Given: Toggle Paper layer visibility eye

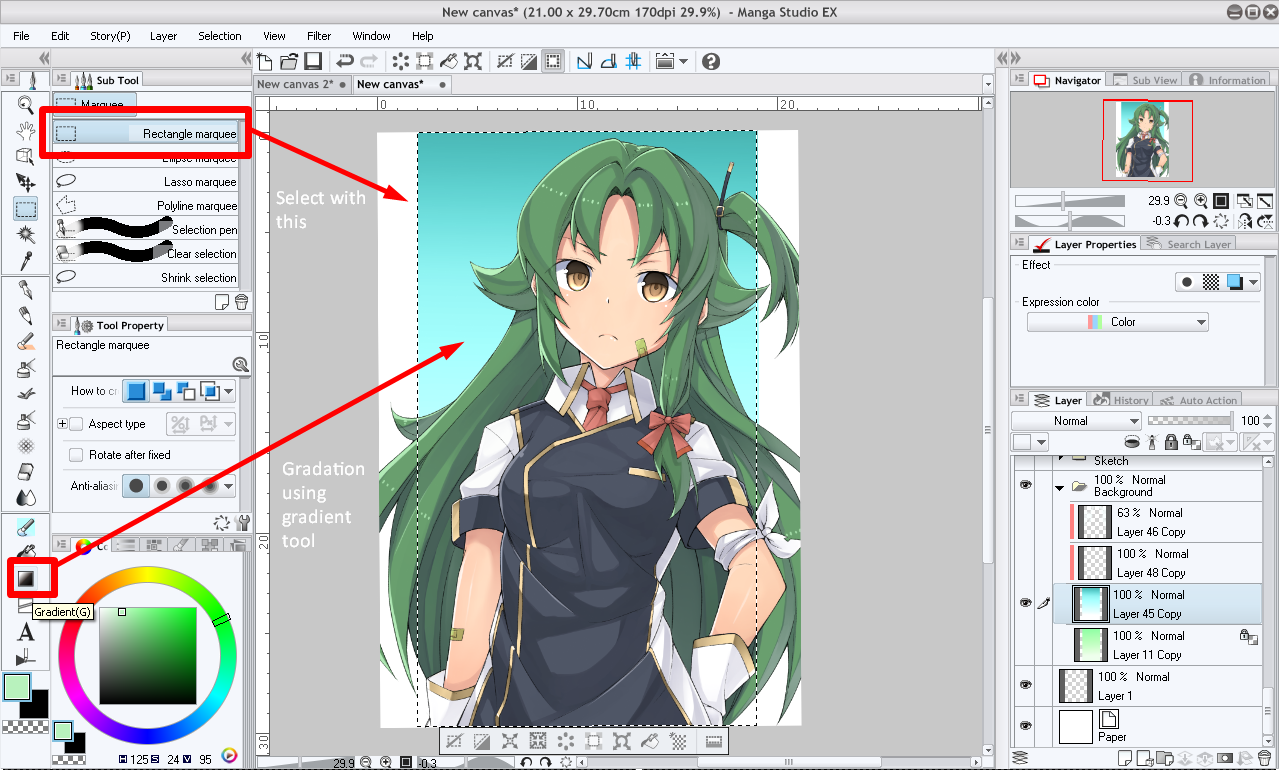Looking at the screenshot, I should (1025, 726).
